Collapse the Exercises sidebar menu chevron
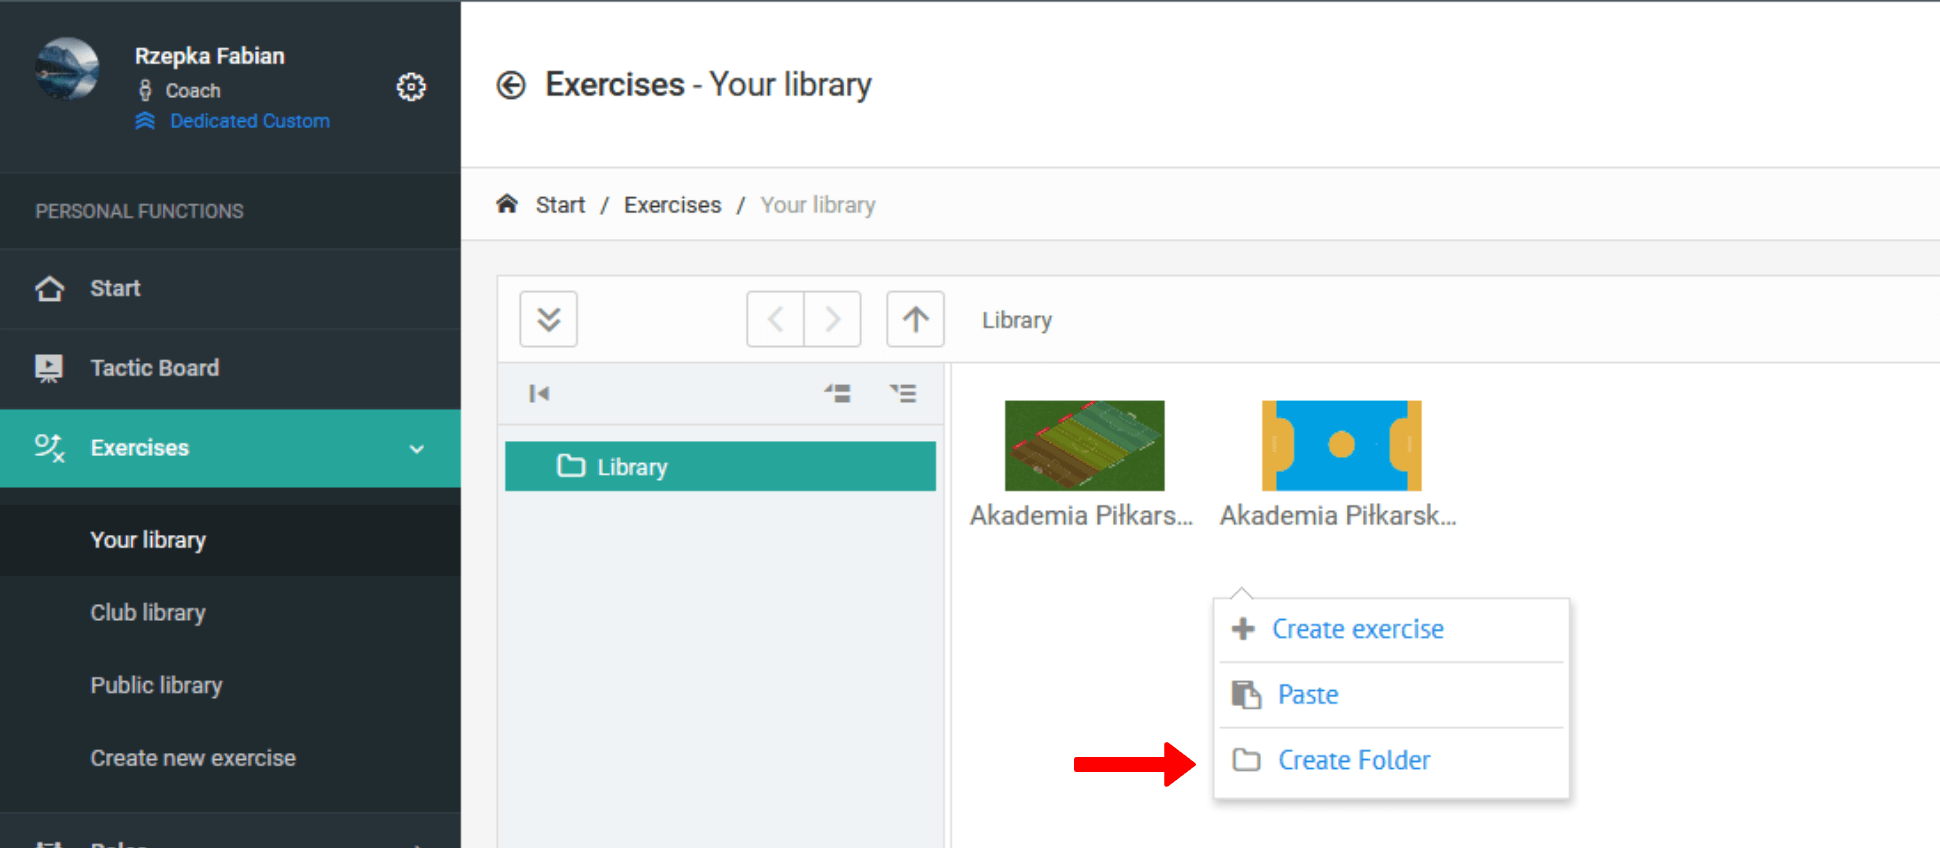The width and height of the screenshot is (1940, 848). click(417, 449)
